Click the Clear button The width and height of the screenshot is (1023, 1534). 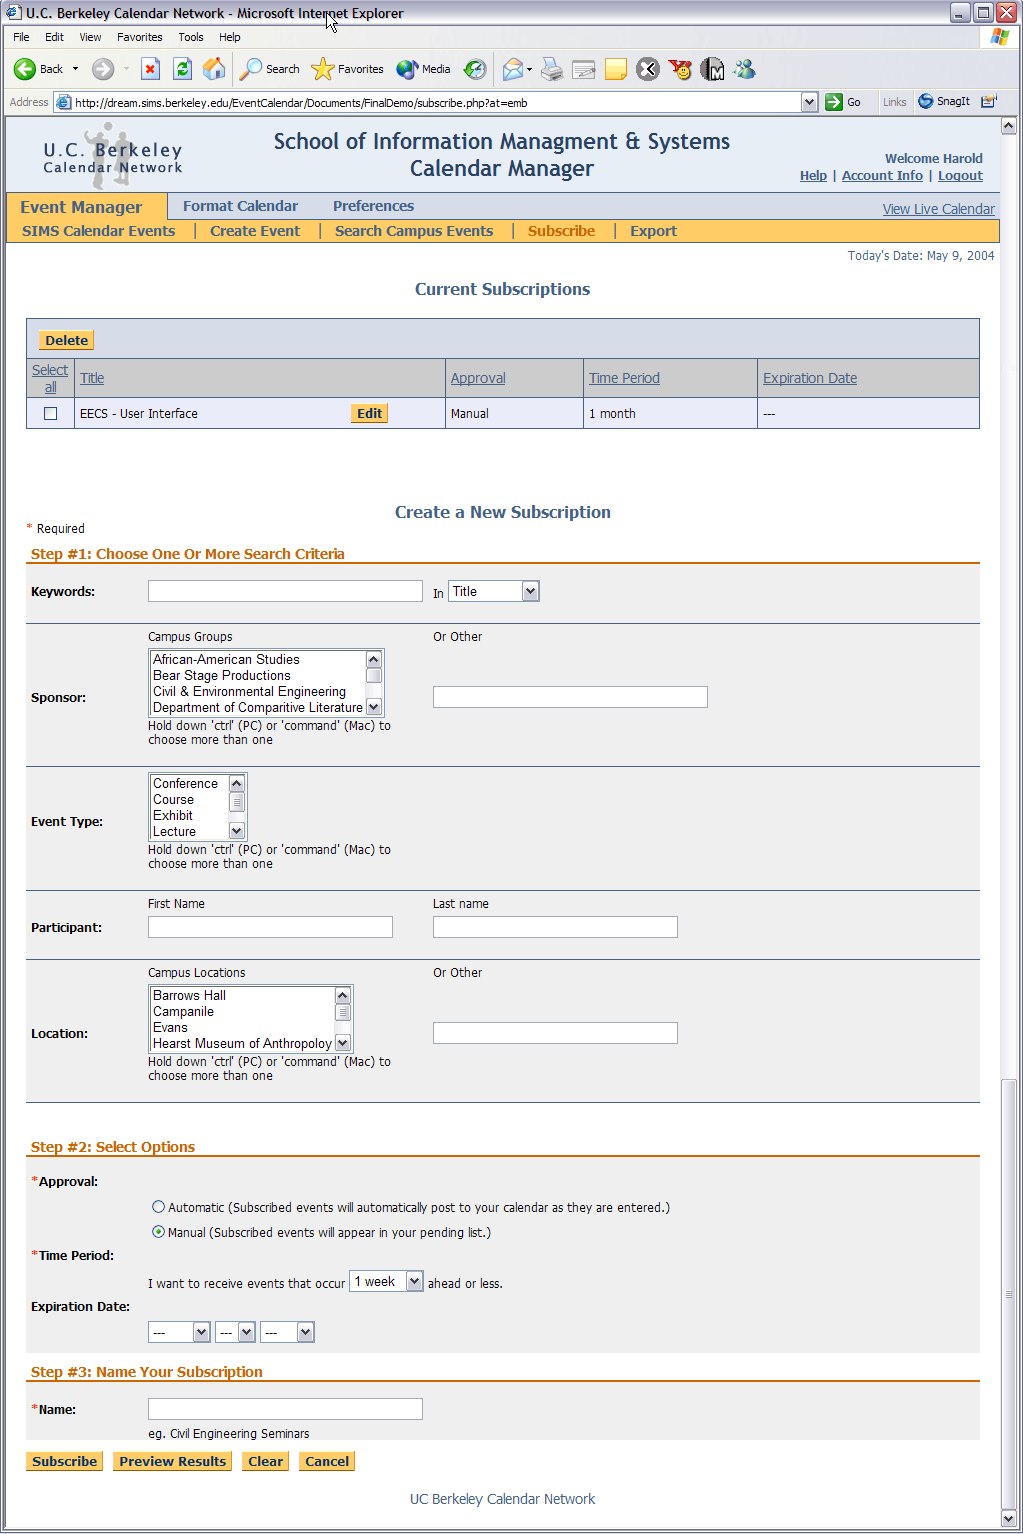pos(266,1461)
